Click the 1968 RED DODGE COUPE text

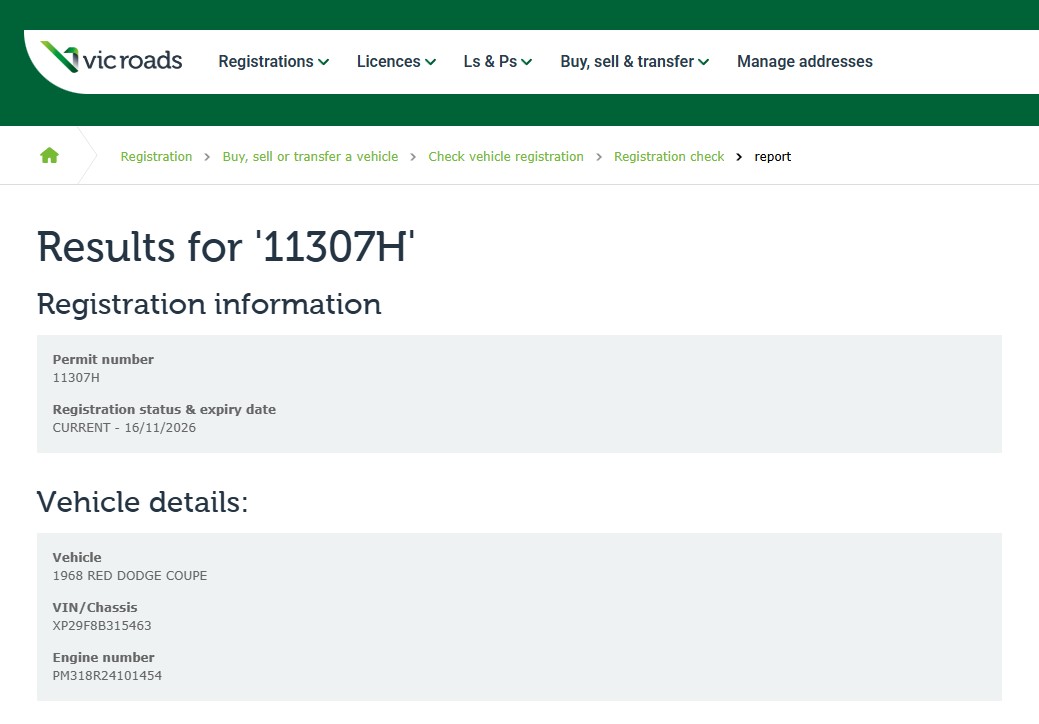tap(129, 576)
